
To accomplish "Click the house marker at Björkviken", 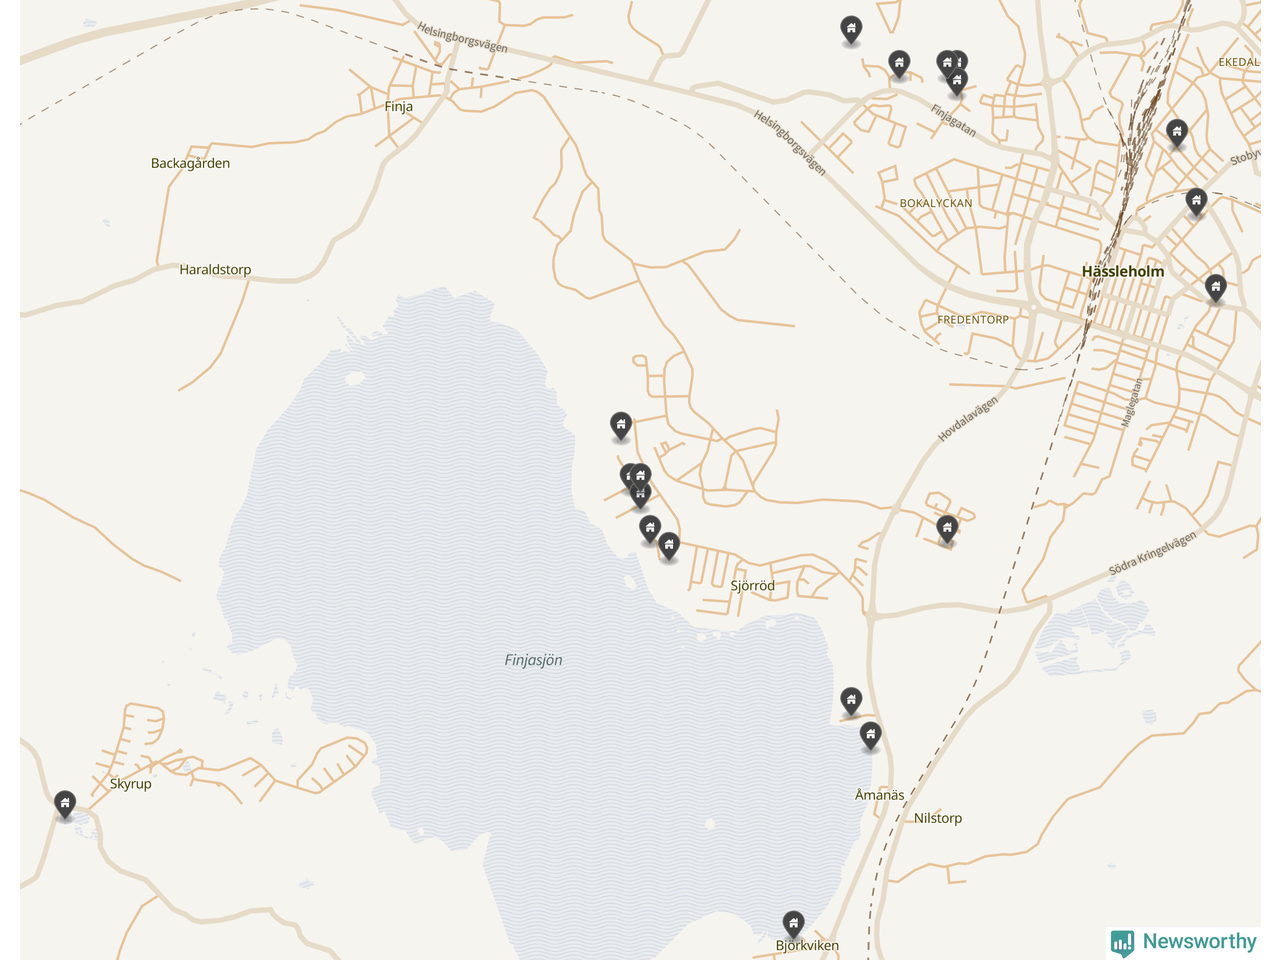I will click(x=793, y=923).
